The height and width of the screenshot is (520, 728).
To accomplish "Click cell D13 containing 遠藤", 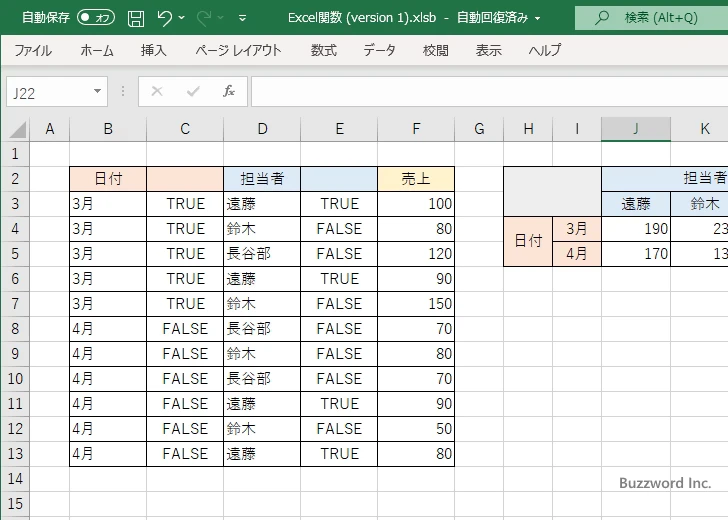I will [262, 454].
